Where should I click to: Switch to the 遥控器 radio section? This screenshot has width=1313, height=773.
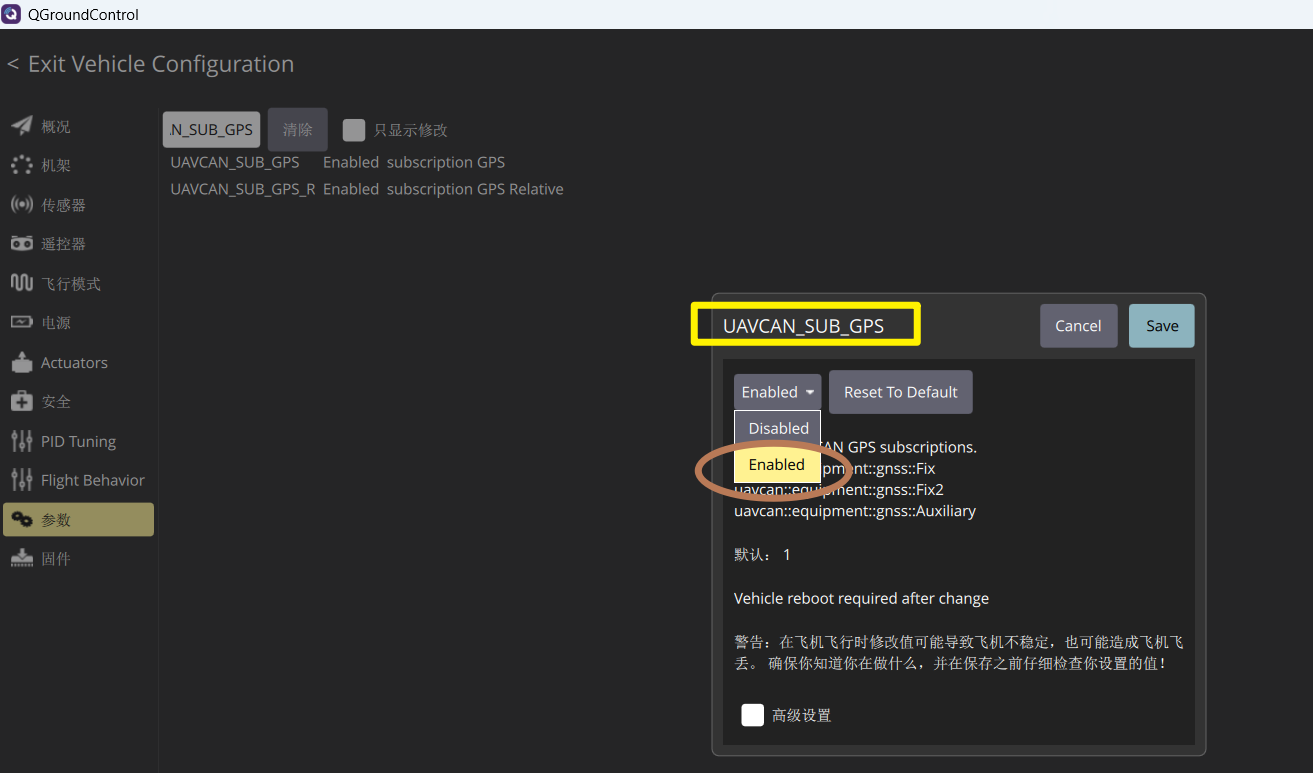(78, 244)
